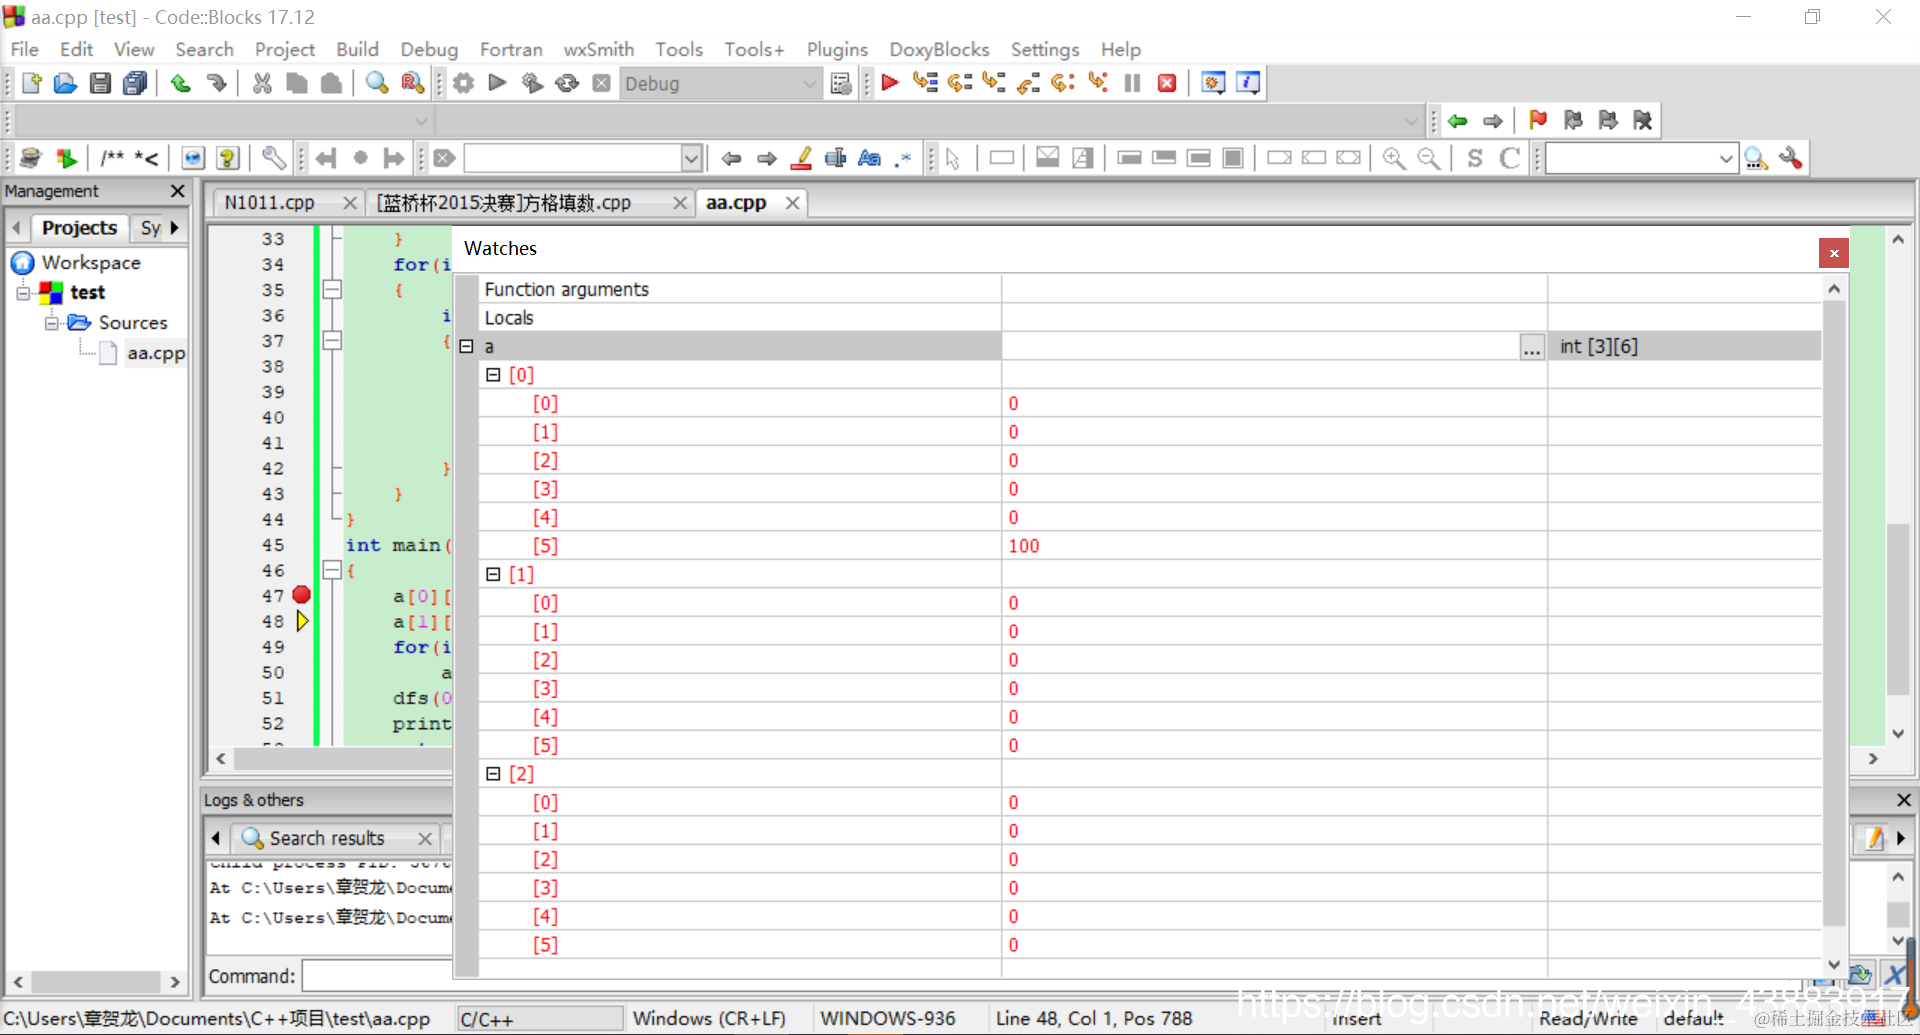
Task: Select aa.cpp in project tree
Action: [x=156, y=353]
